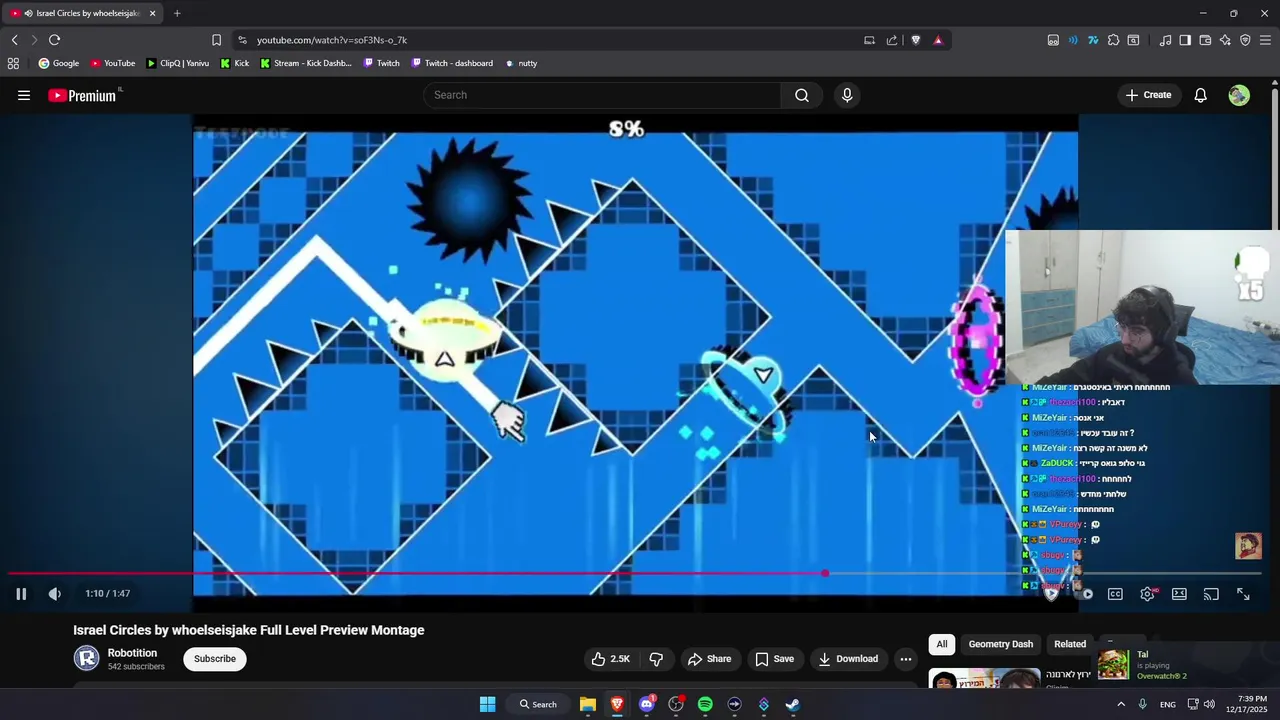This screenshot has width=1280, height=720.
Task: Save the video to a playlist
Action: click(x=775, y=659)
